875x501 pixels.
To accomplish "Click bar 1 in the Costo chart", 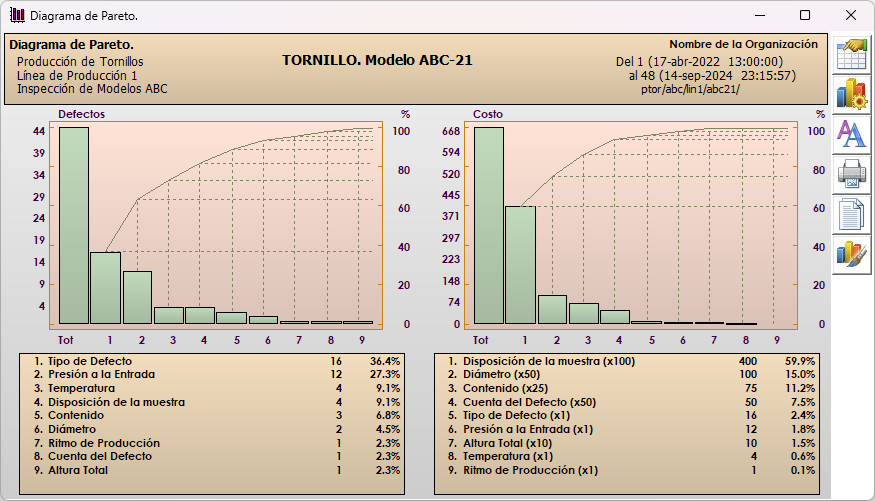I will pyautogui.click(x=520, y=265).
